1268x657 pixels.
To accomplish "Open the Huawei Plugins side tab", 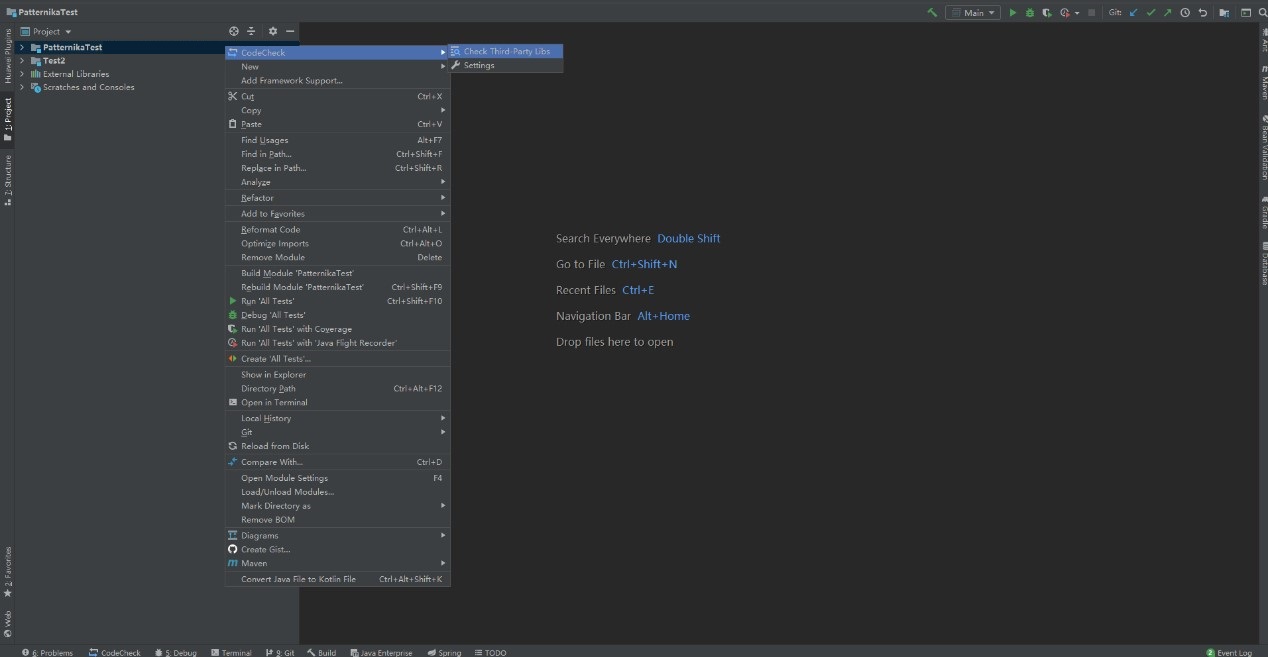I will pos(8,57).
